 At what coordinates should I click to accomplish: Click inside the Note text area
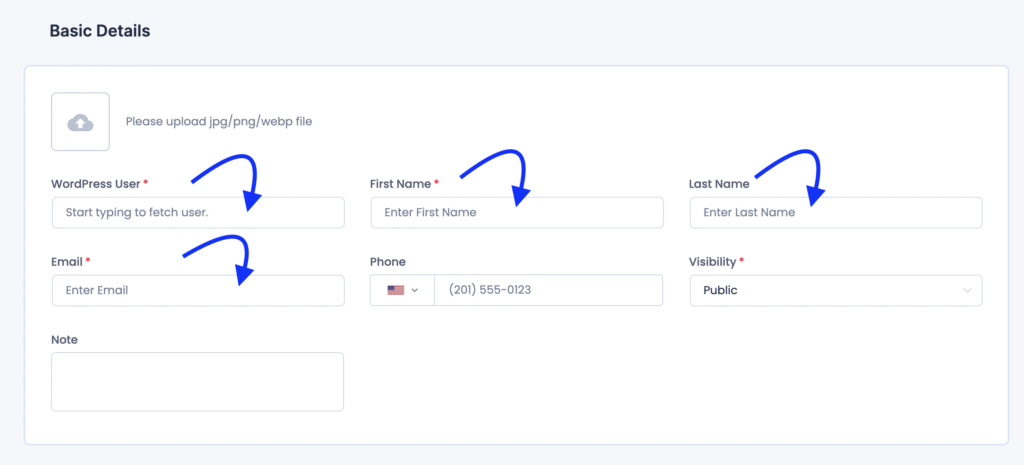point(197,381)
